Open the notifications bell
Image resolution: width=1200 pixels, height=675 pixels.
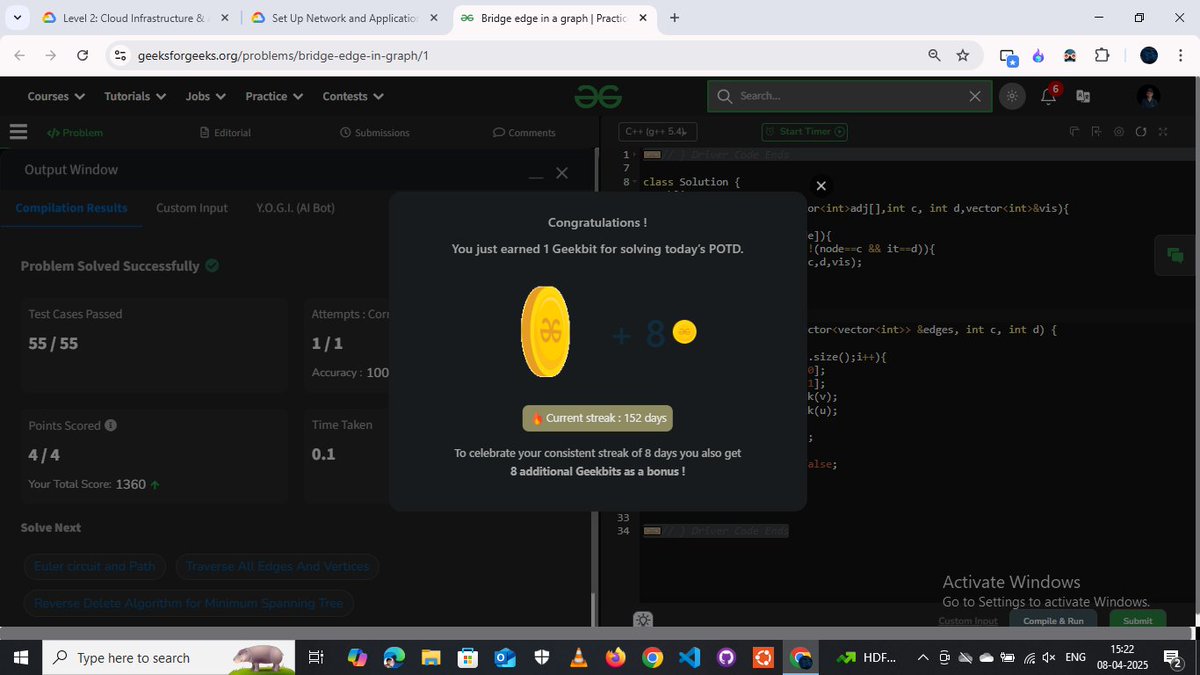click(x=1048, y=96)
